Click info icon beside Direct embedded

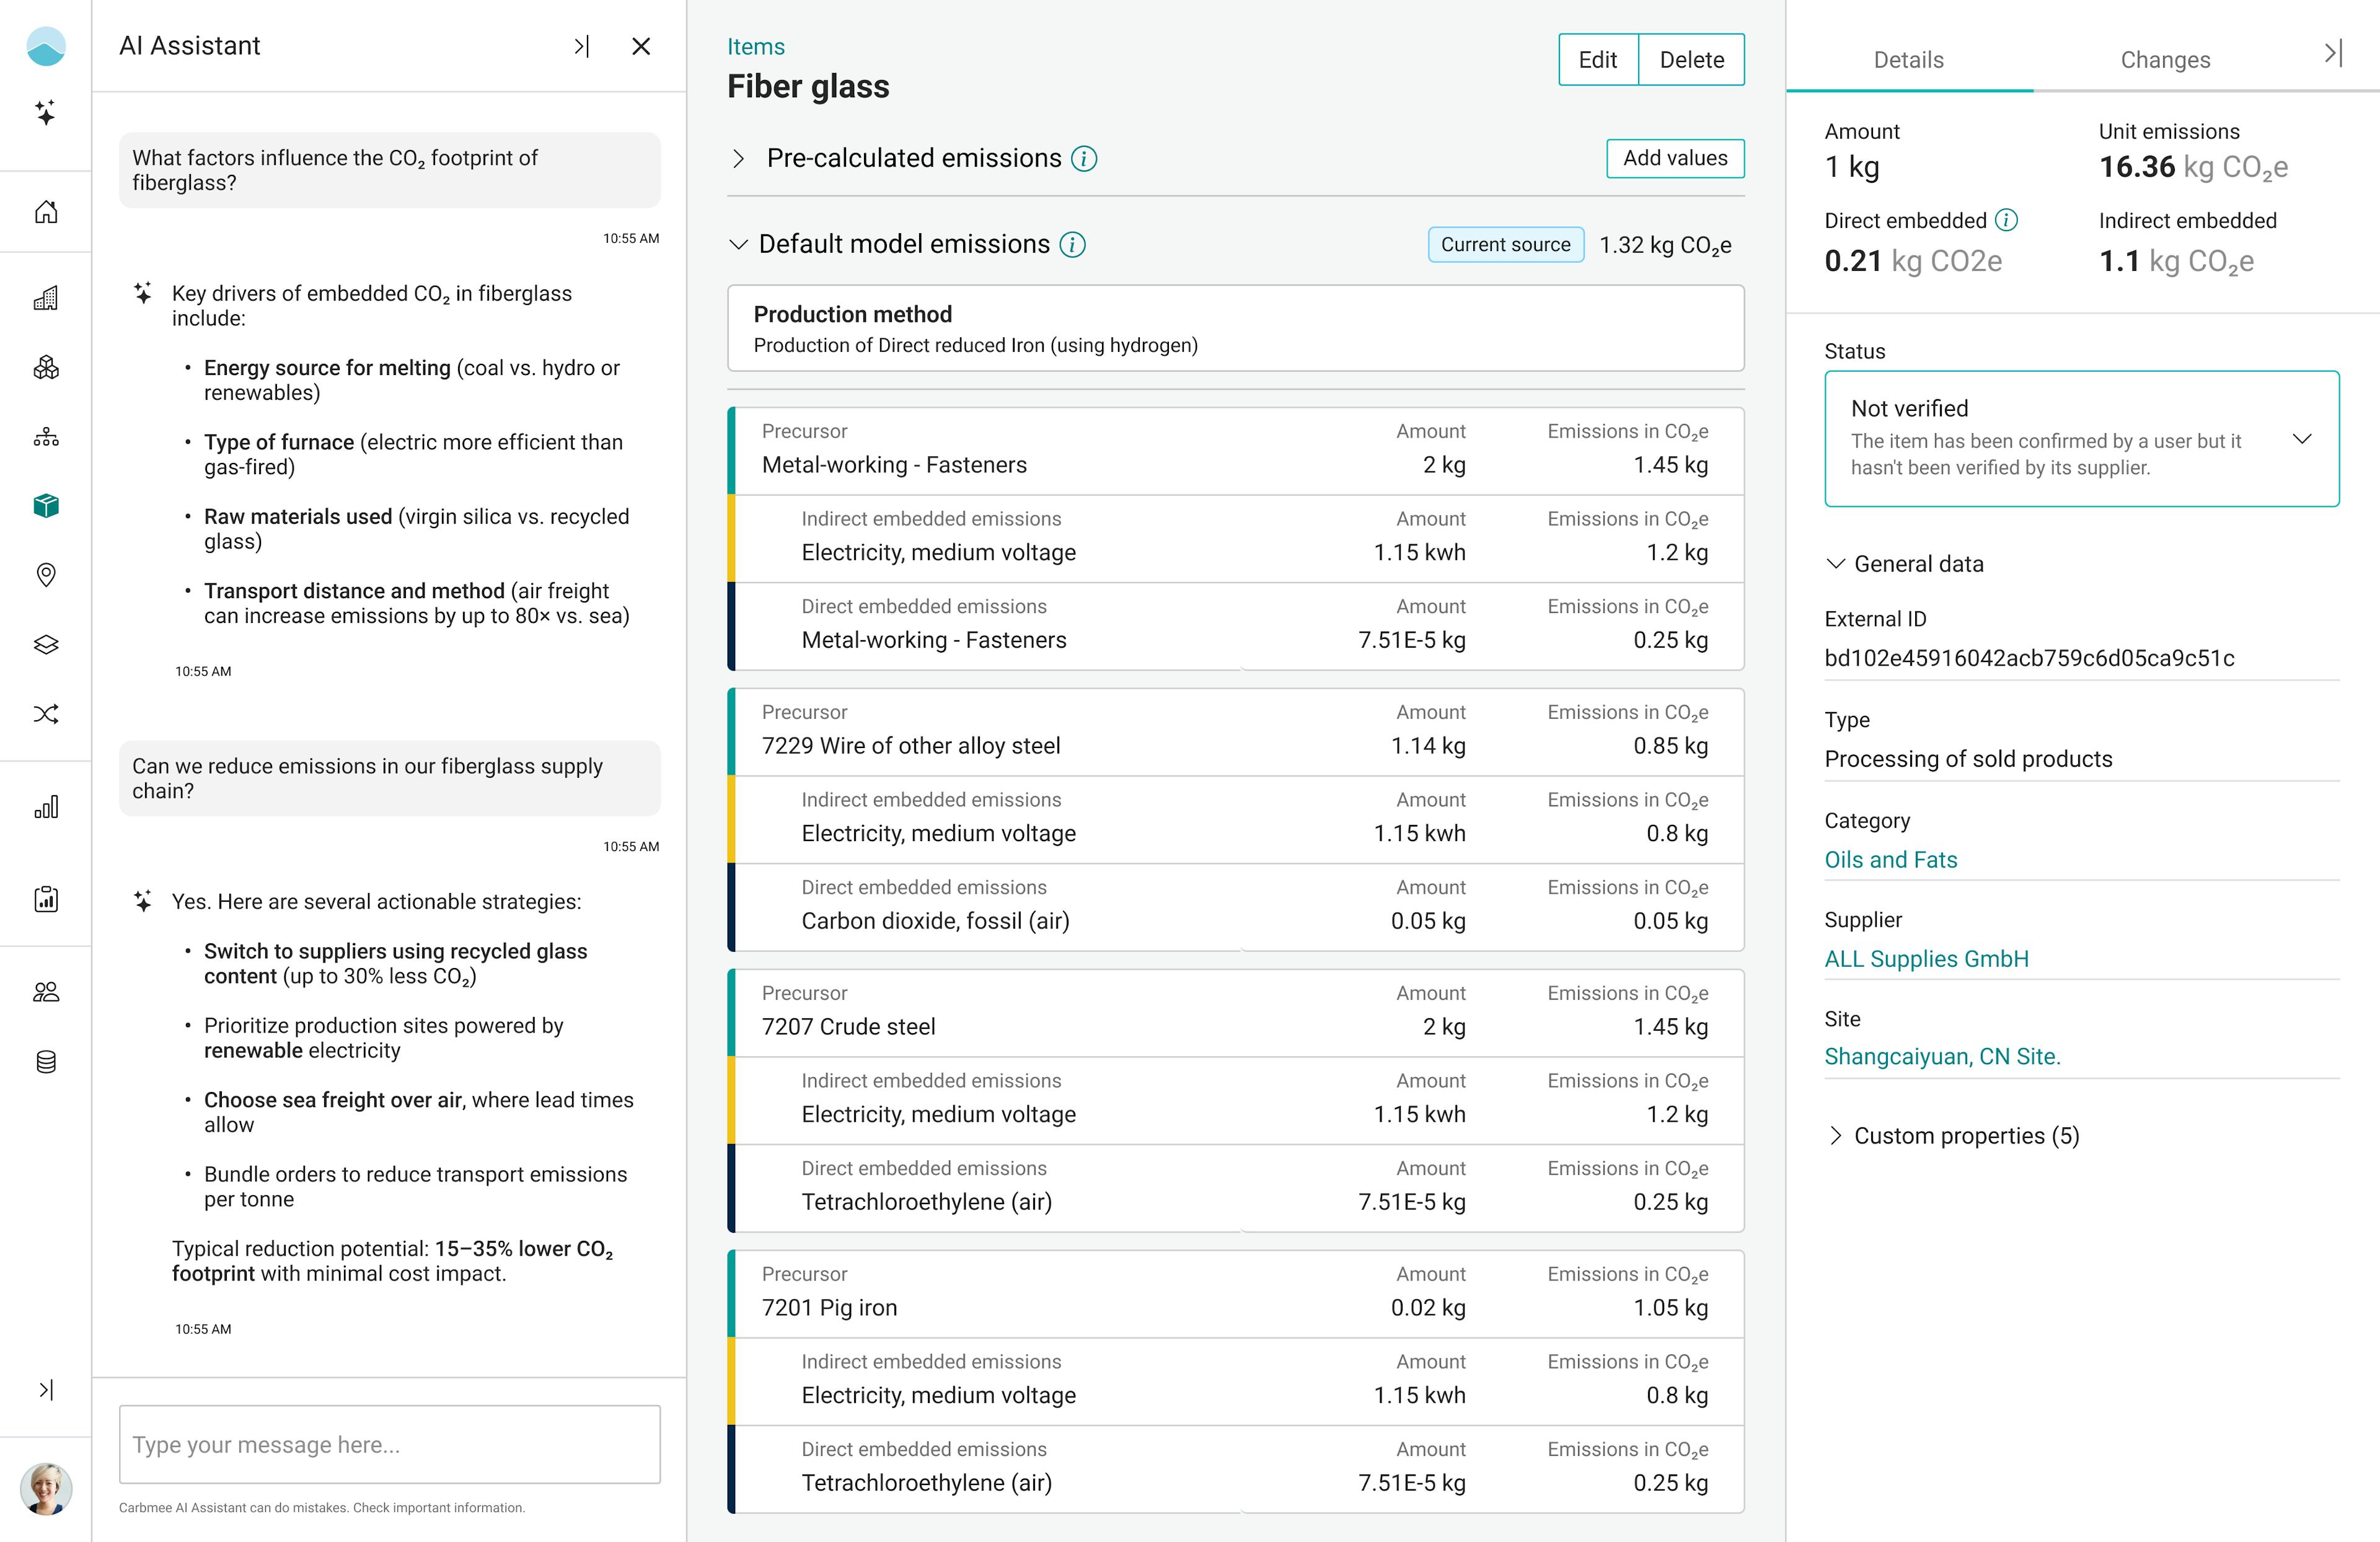(2006, 220)
